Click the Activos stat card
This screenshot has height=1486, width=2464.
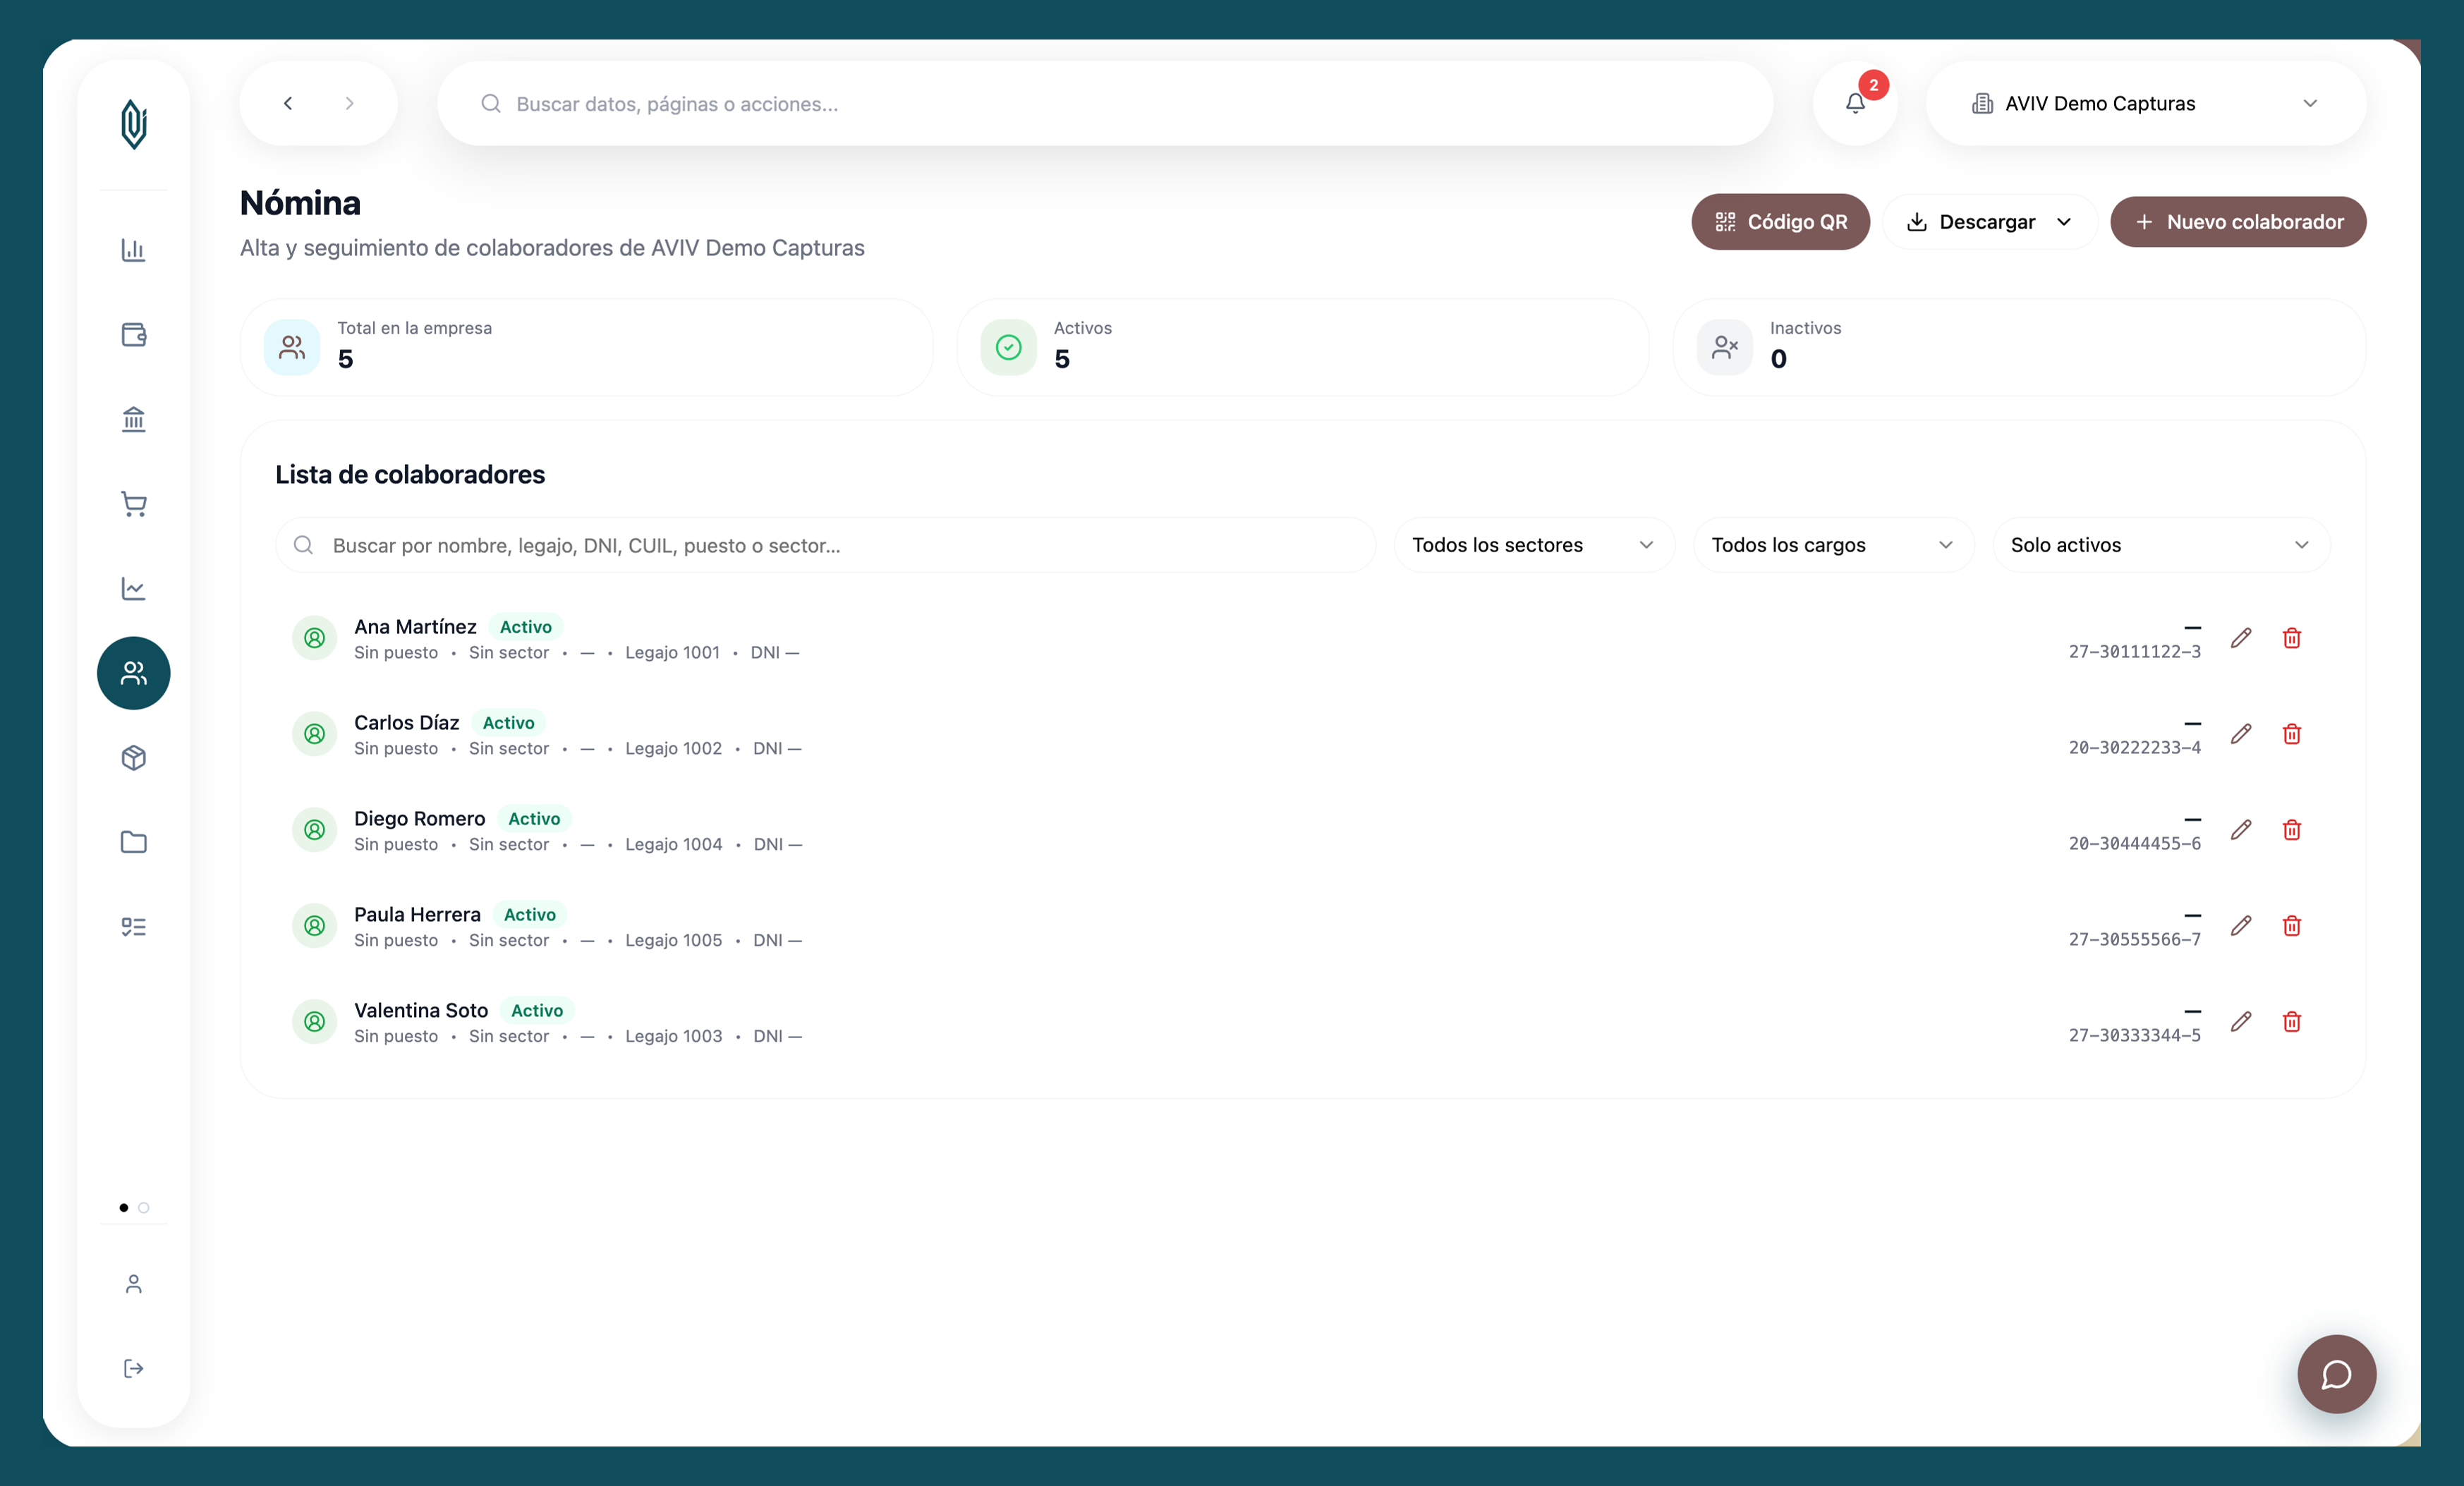1303,347
